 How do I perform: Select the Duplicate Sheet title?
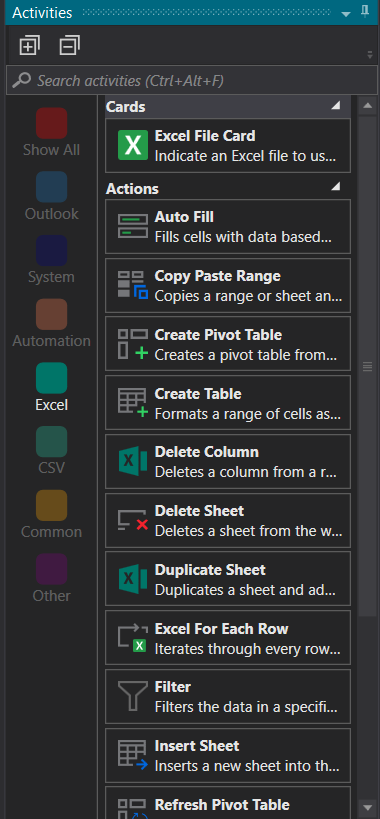pyautogui.click(x=210, y=569)
